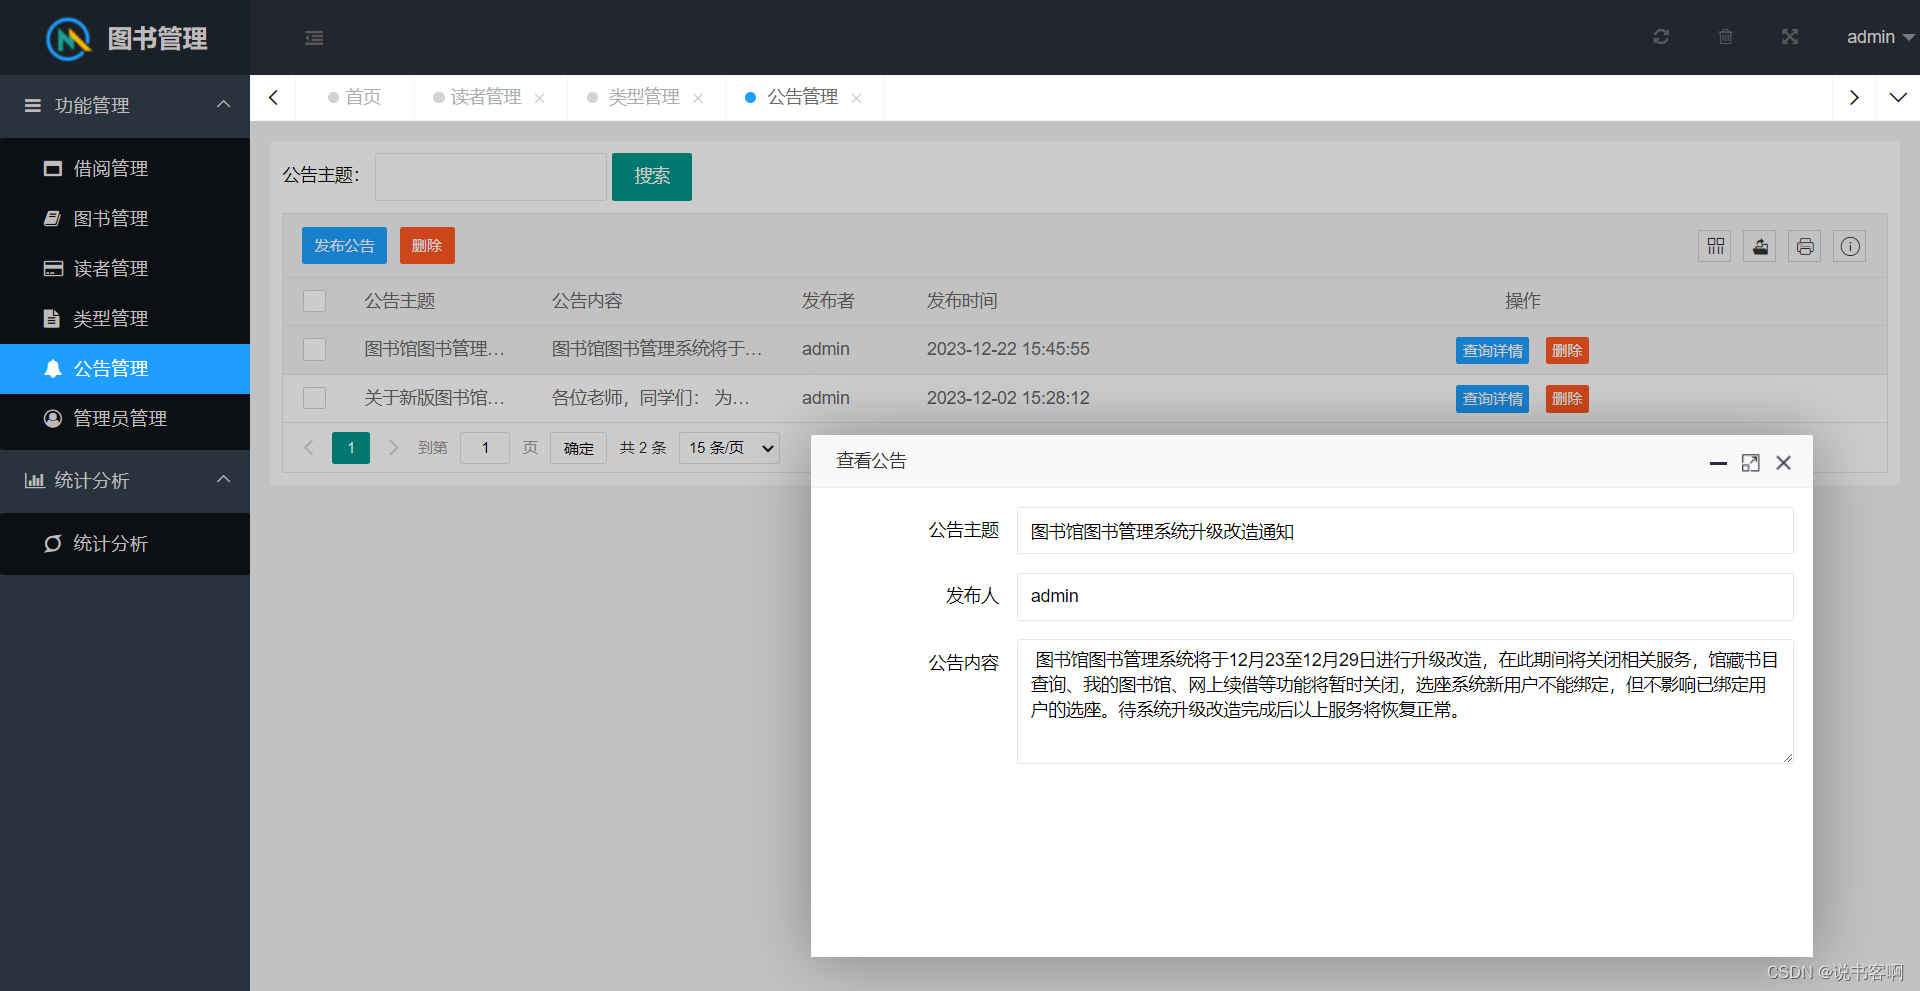This screenshot has height=991, width=1920.
Task: Click the table print icon
Action: point(1805,246)
